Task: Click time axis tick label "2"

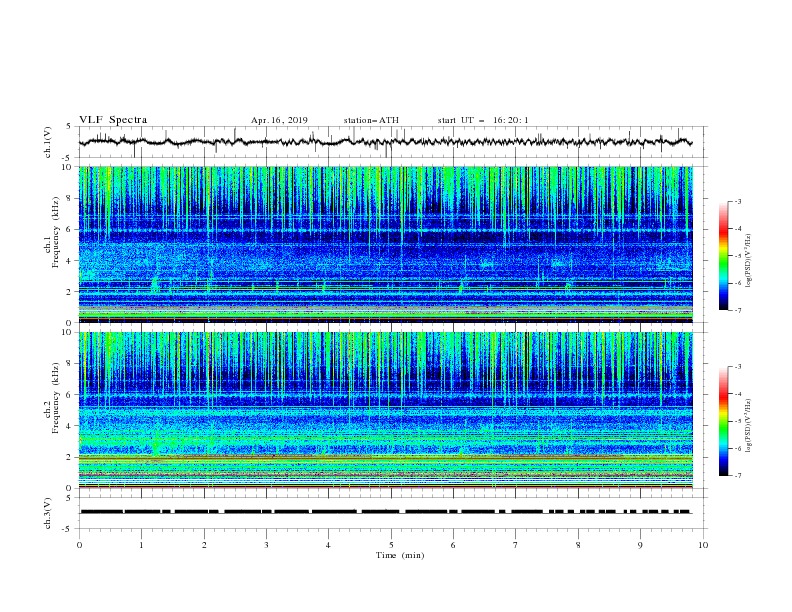Action: pos(204,545)
